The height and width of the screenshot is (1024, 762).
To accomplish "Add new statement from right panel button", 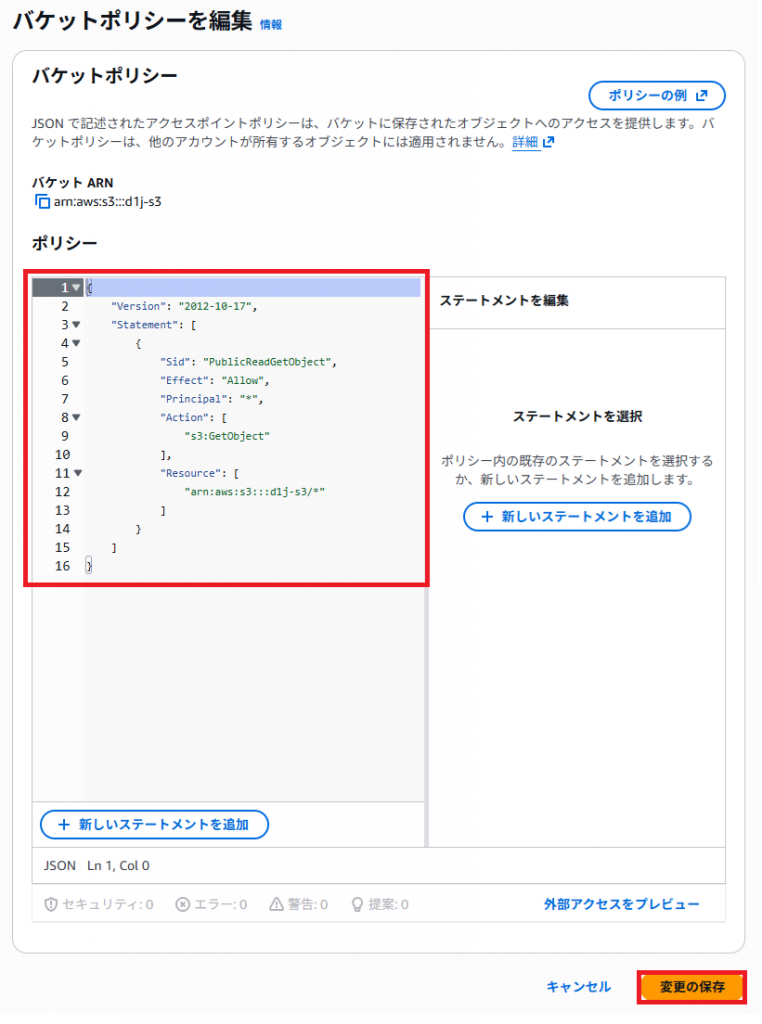I will 576,517.
